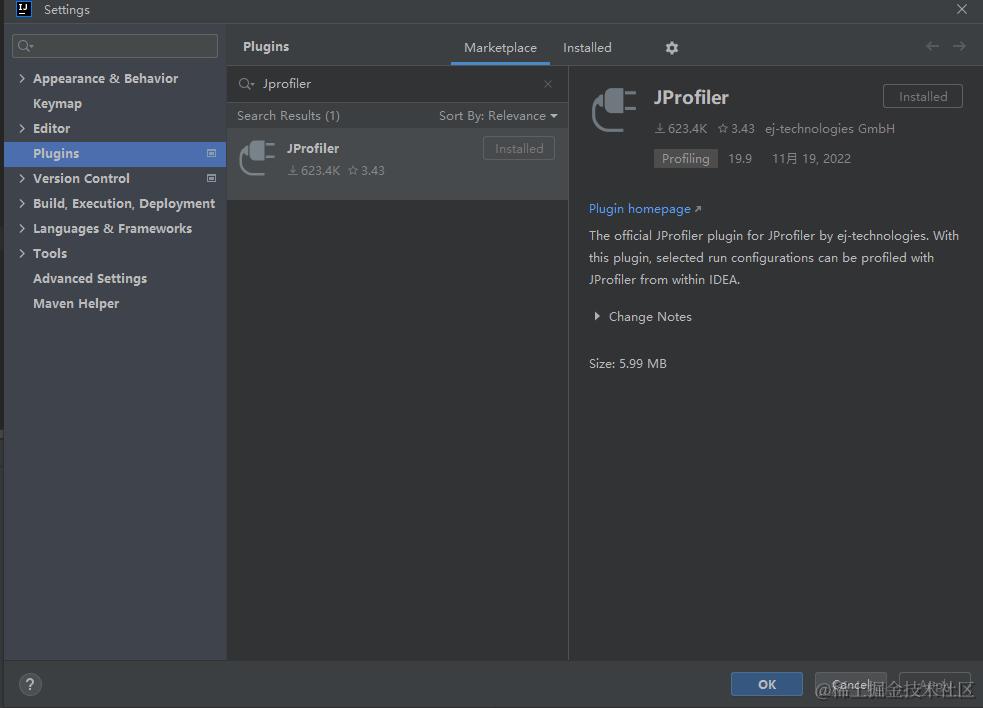Open the Sort By Relevance dropdown
The height and width of the screenshot is (708, 983).
point(498,116)
